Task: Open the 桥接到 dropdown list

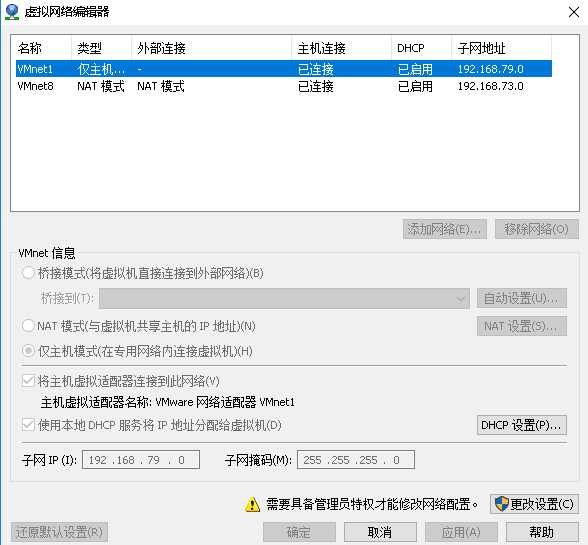Action: 284,299
